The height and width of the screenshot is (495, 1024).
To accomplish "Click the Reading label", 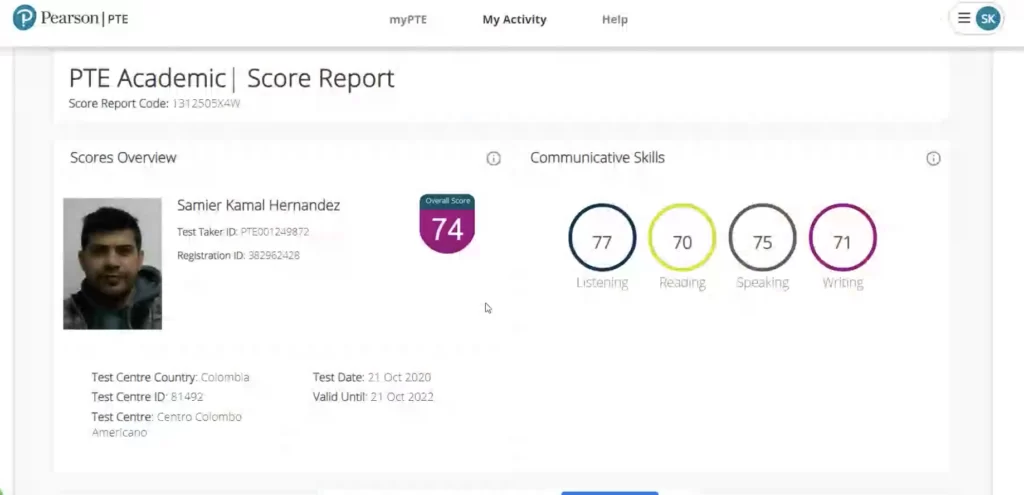I will click(x=682, y=283).
